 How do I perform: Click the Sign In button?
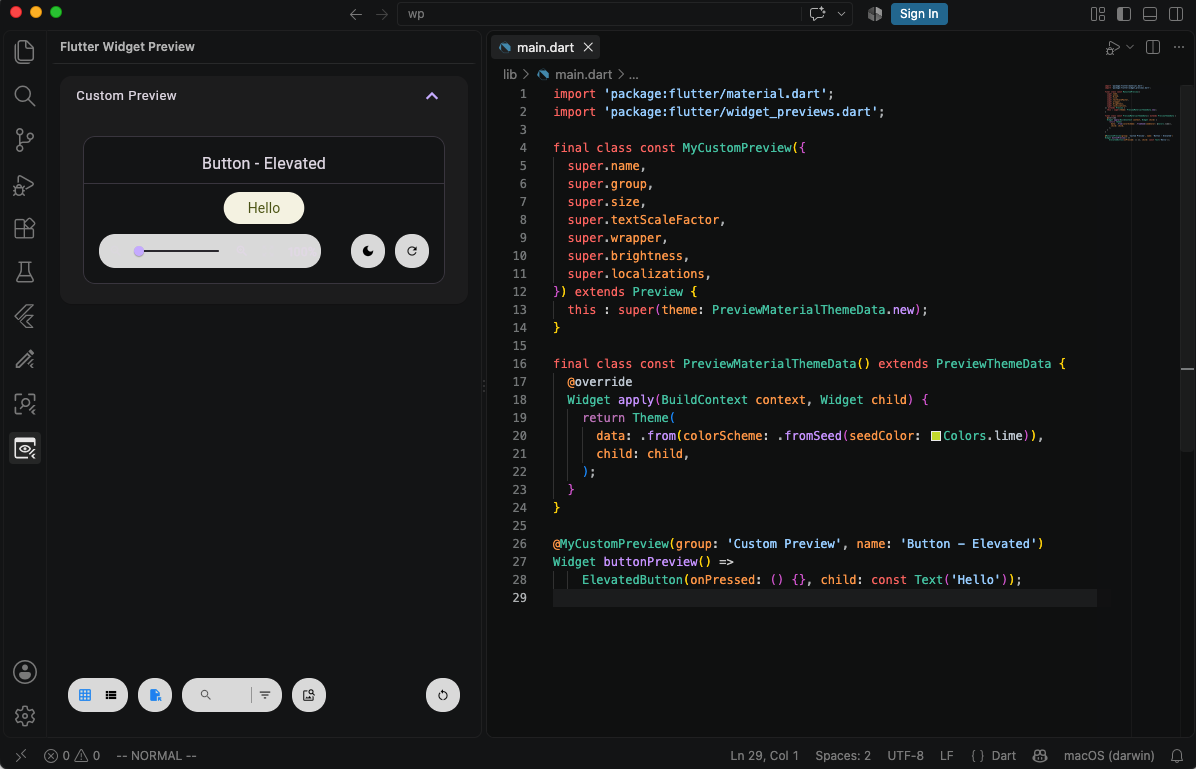click(x=919, y=14)
